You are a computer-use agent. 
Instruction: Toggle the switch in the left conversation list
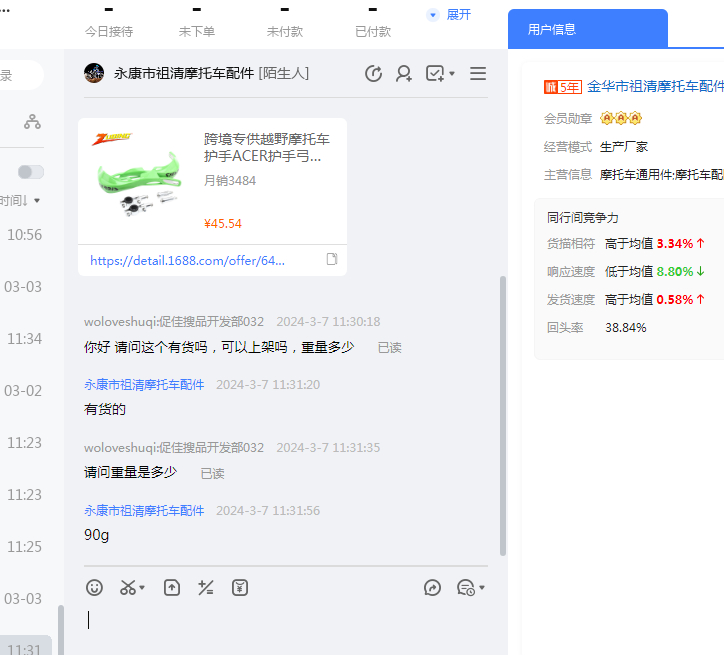pos(31,172)
